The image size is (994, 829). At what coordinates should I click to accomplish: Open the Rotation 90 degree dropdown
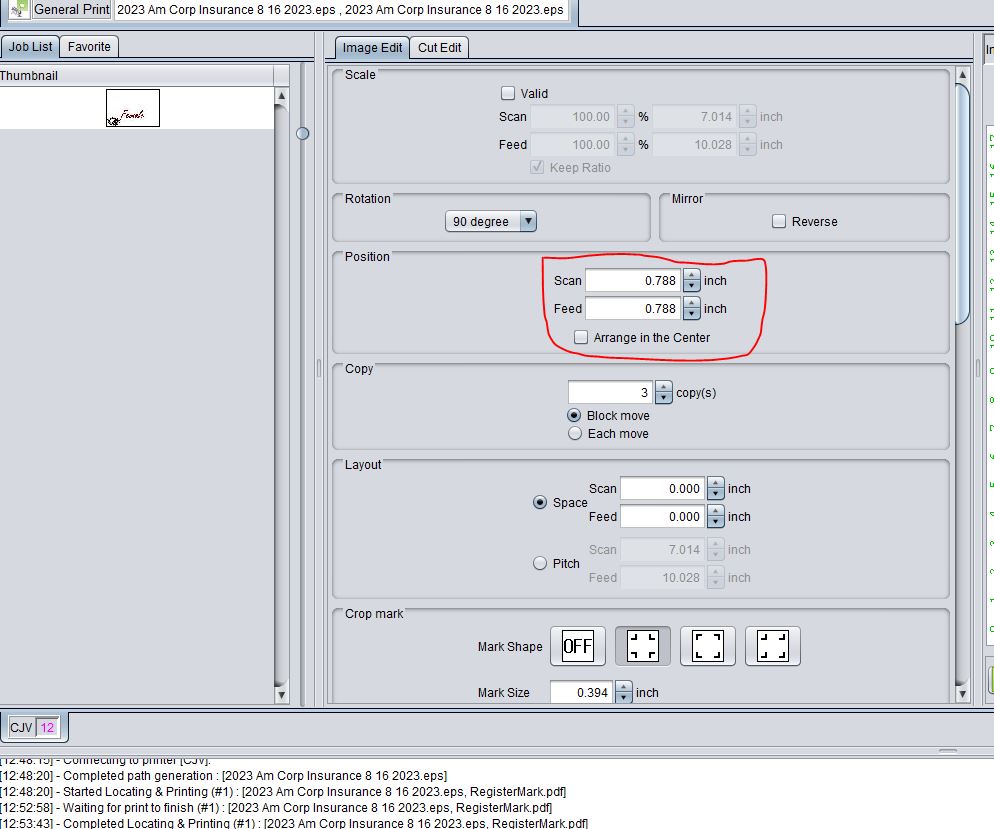(491, 221)
